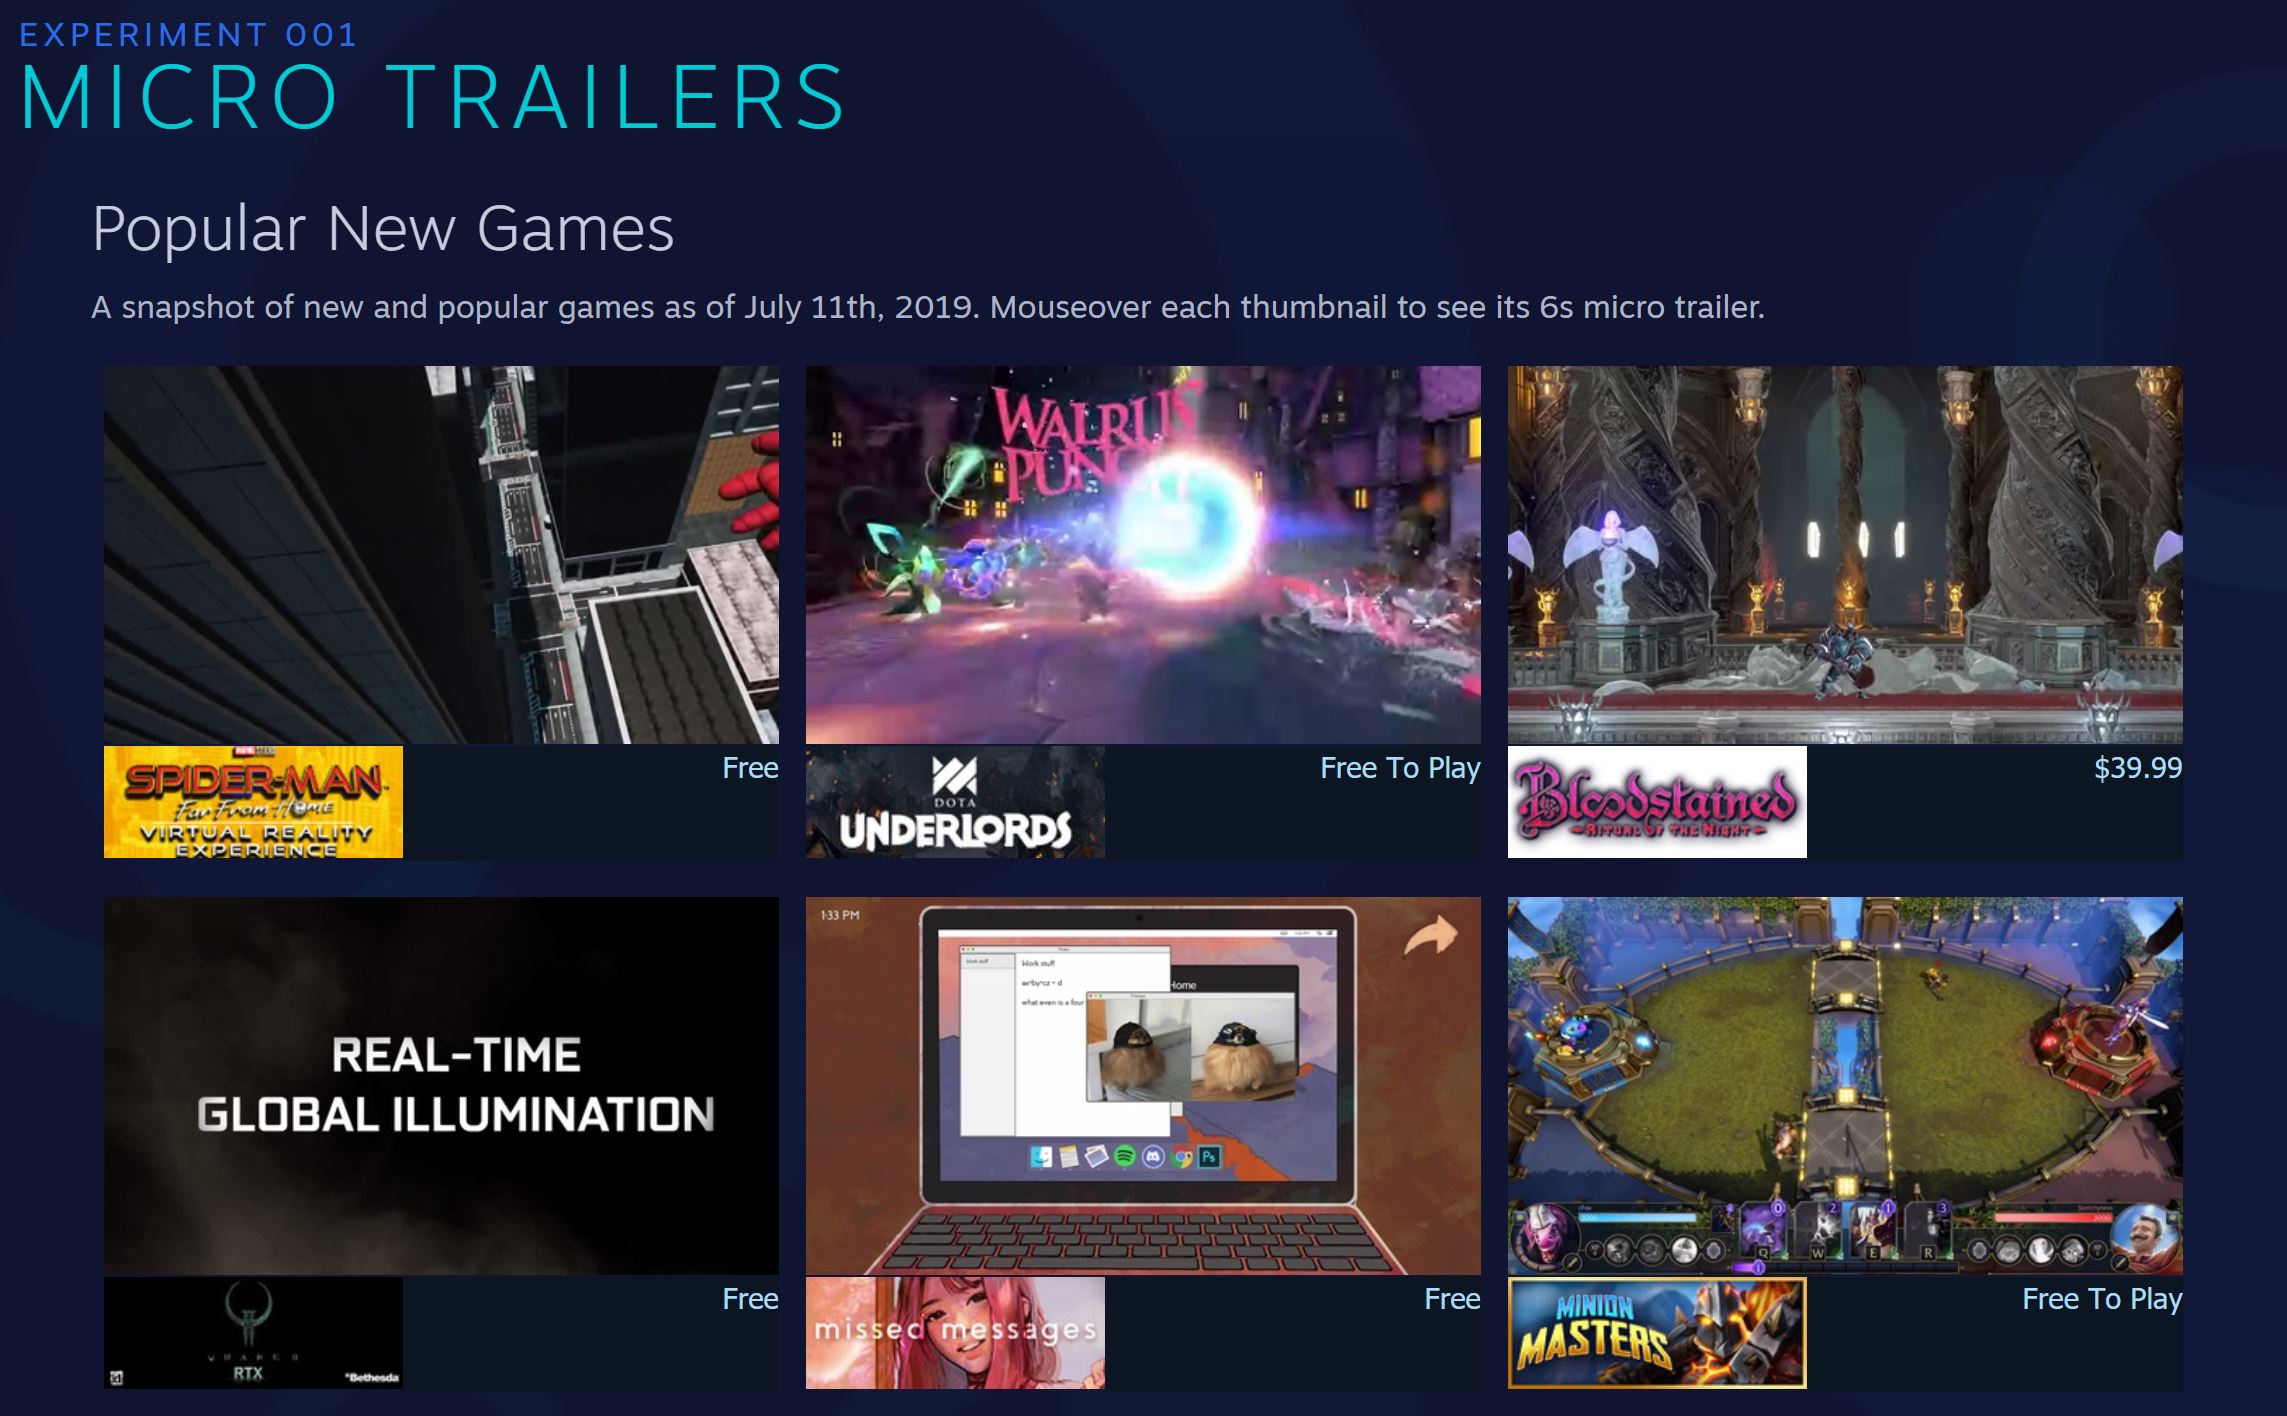Open the Real-Time Global Illumination trailer thumbnail
This screenshot has width=2287, height=1416.
click(441, 1086)
